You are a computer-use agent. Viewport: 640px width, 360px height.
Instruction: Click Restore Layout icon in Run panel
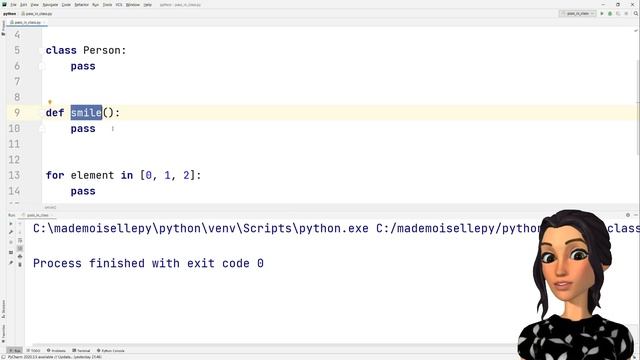coord(11,252)
